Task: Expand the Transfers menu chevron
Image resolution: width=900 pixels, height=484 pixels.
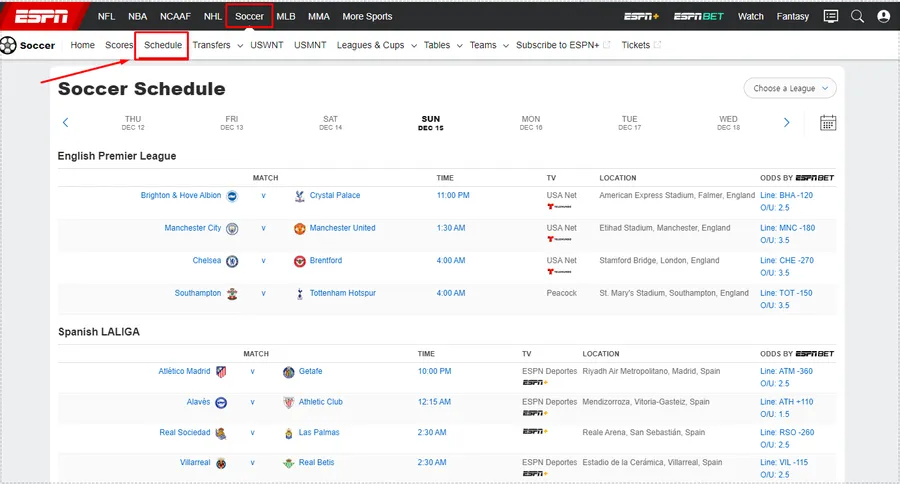Action: pos(240,45)
